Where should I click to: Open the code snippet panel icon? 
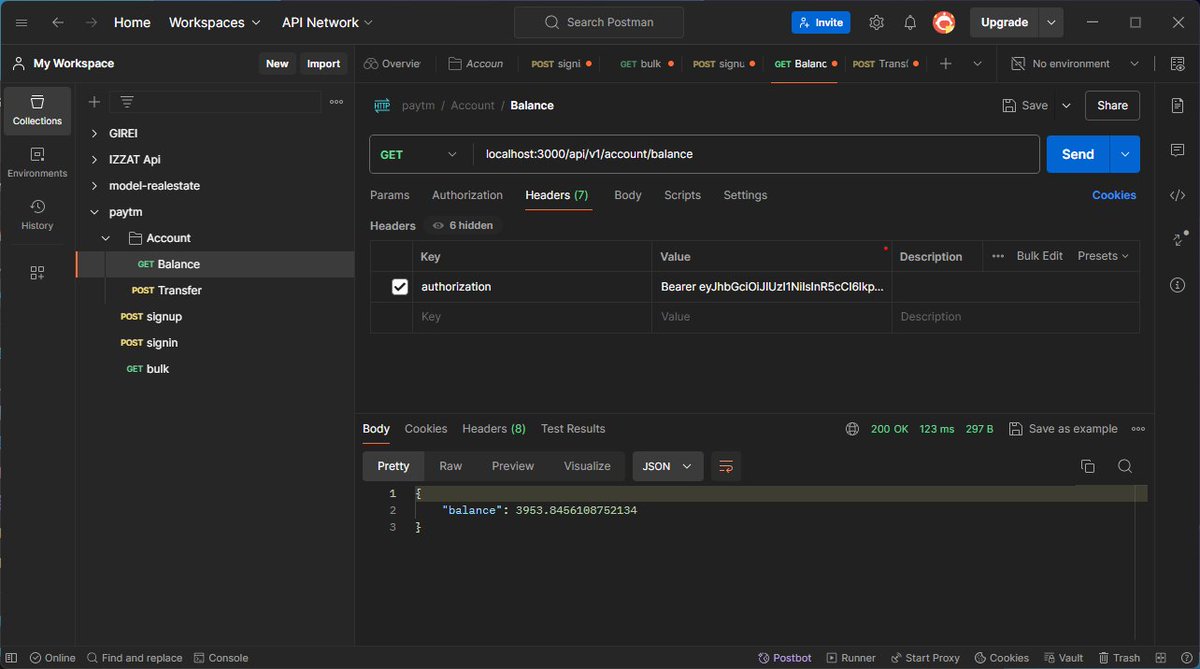pos(1177,195)
